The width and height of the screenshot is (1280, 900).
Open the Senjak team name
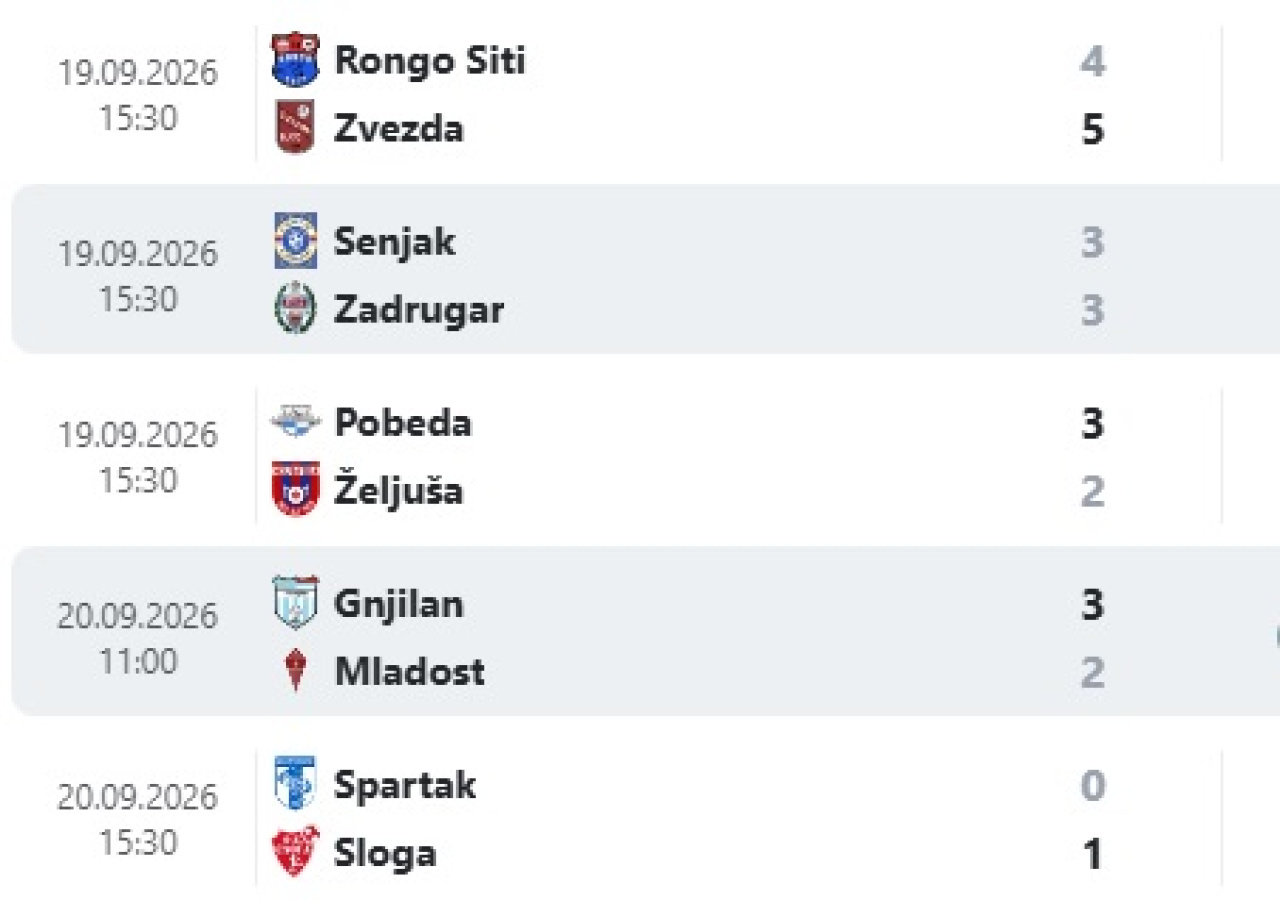coord(394,241)
